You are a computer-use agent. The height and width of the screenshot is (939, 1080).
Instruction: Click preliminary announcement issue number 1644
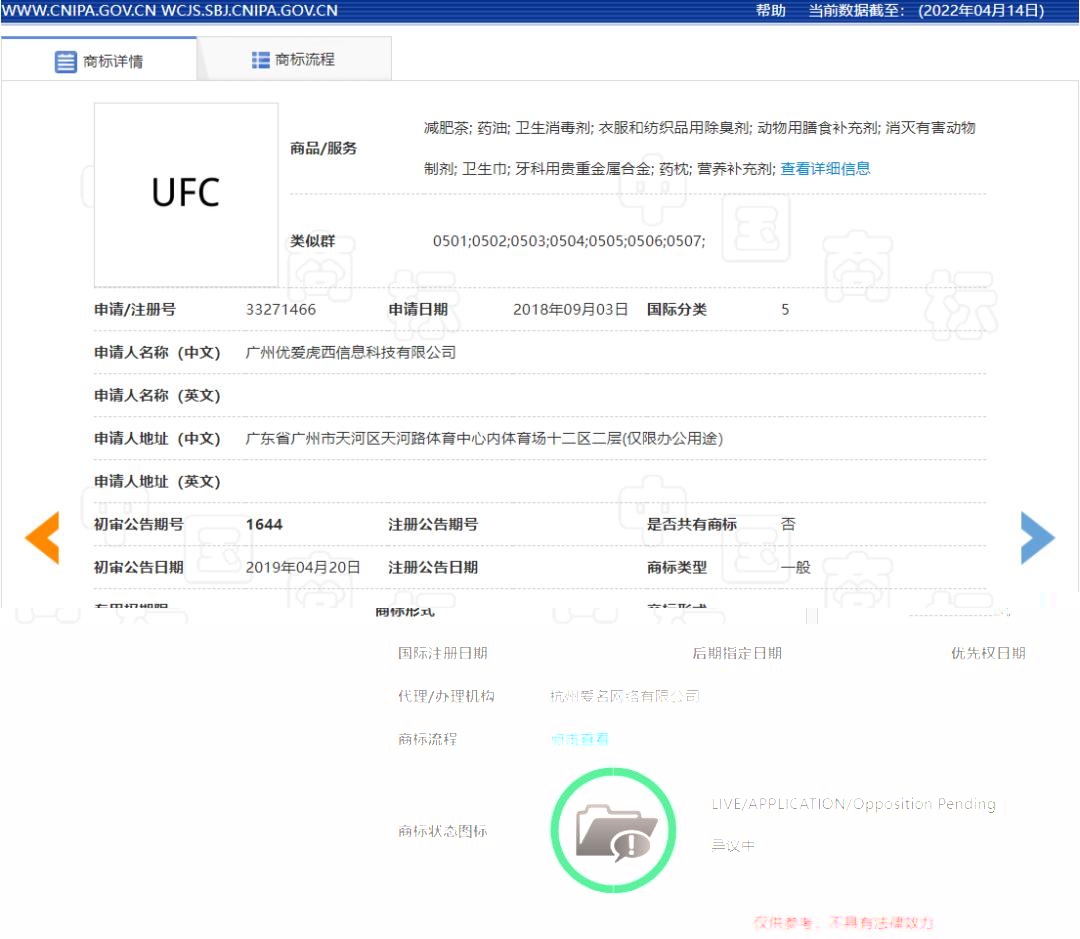pyautogui.click(x=264, y=524)
